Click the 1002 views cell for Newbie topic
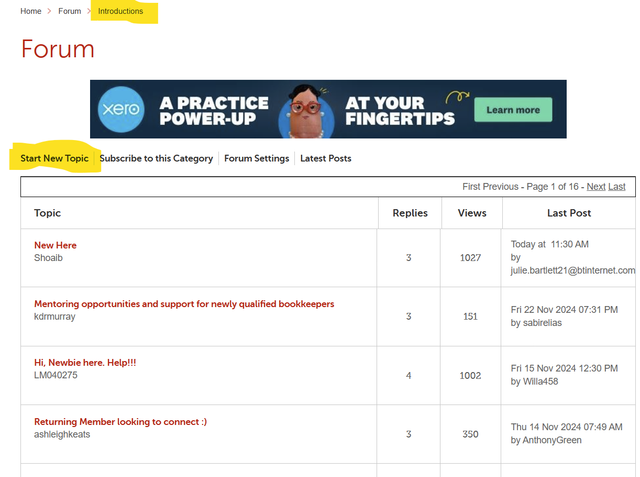Image resolution: width=640 pixels, height=477 pixels. click(x=470, y=375)
